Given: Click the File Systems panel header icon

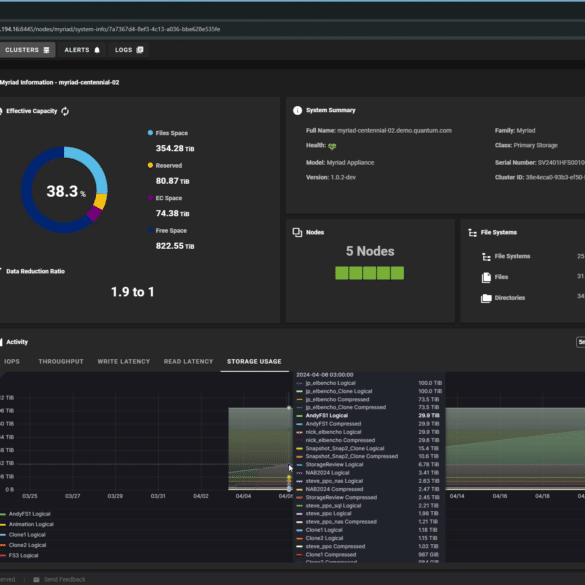Looking at the screenshot, I should pyautogui.click(x=472, y=233).
